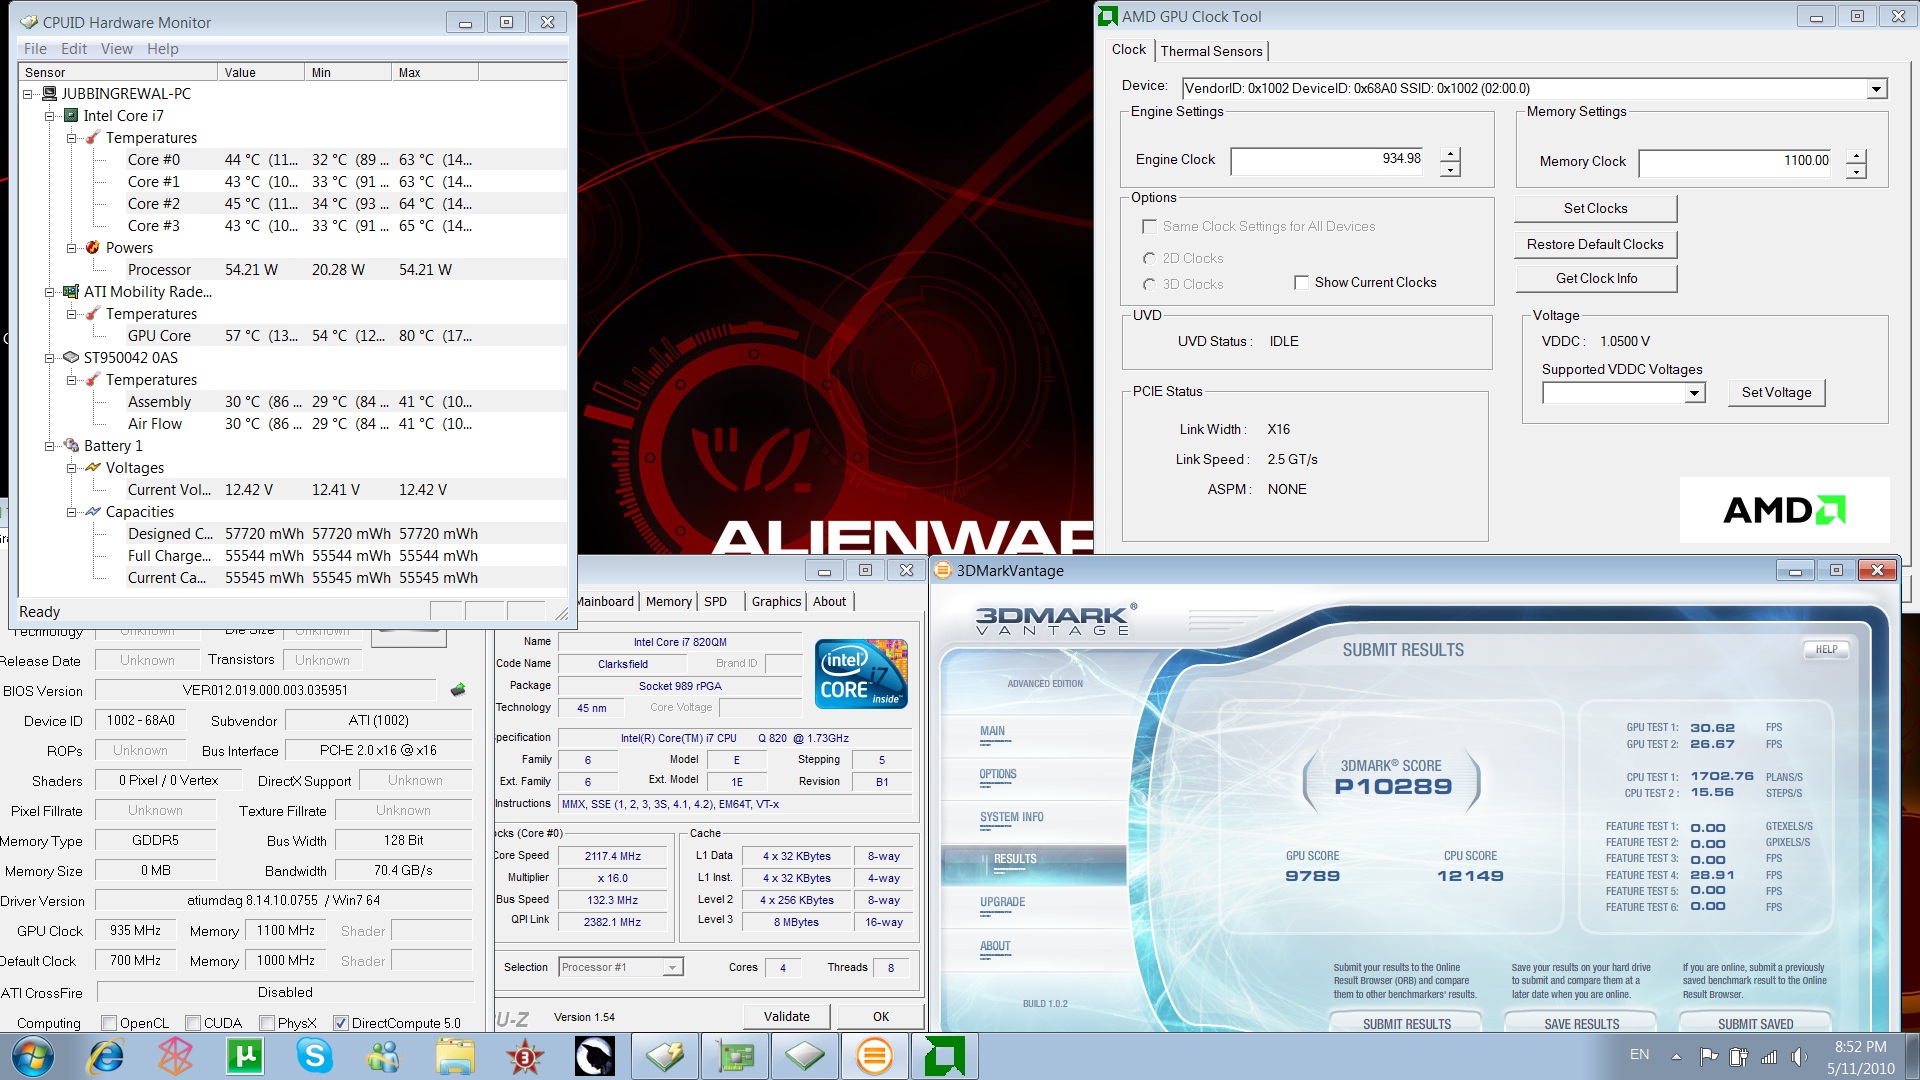Image resolution: width=1920 pixels, height=1080 pixels.
Task: Click SAVE RESULTS in 3DMark Vantage
Action: click(x=1581, y=1023)
